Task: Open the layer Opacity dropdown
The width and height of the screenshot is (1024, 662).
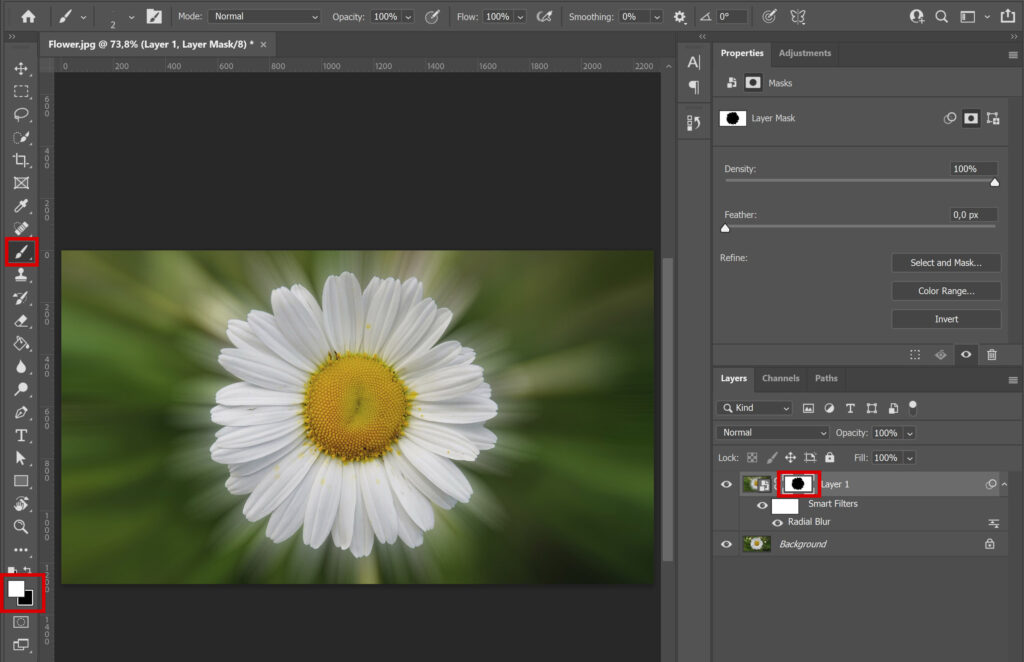Action: pos(910,433)
